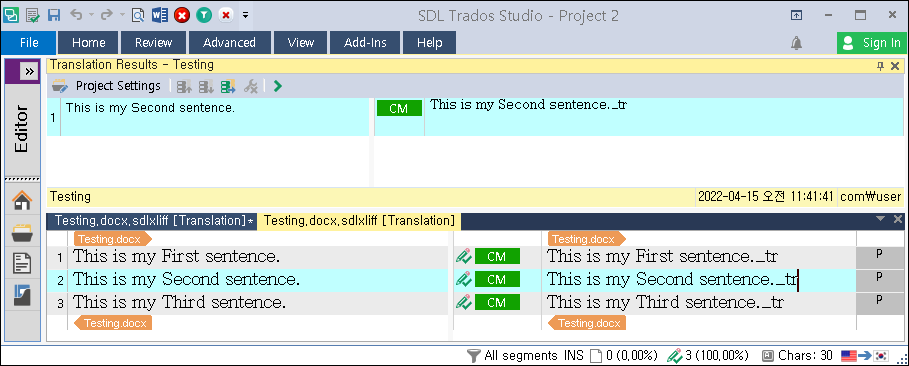Screen dimensions: 909x366
Task: Click source segment 'This is my Third sentence.'
Action: click(x=180, y=302)
